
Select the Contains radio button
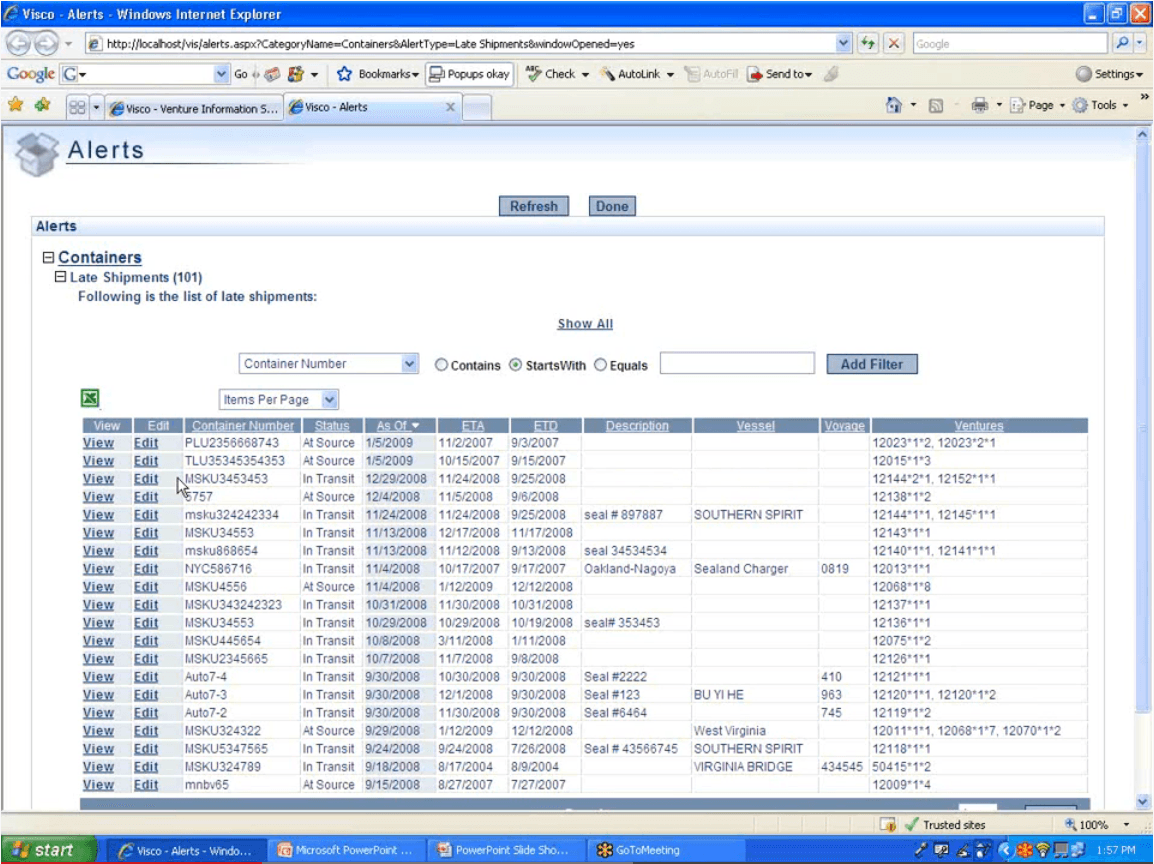coord(441,366)
